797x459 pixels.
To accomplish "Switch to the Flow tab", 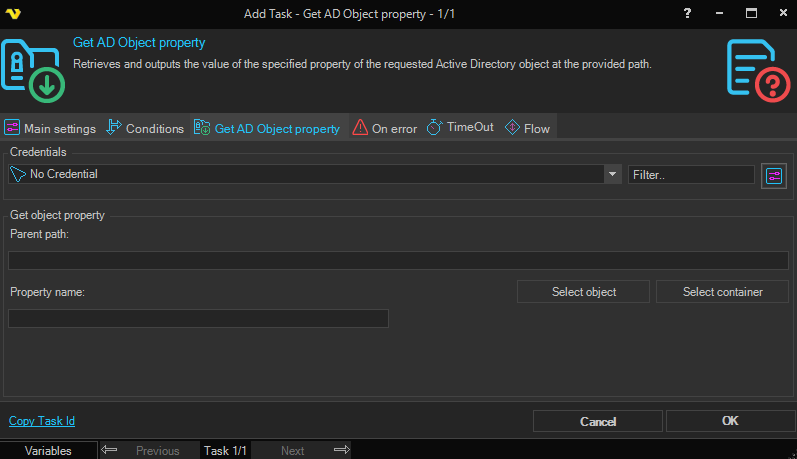I will click(527, 128).
